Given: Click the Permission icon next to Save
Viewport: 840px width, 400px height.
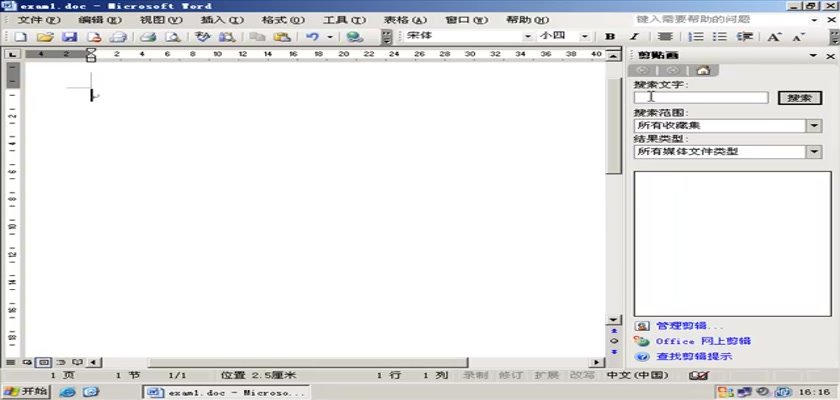Looking at the screenshot, I should 94,37.
